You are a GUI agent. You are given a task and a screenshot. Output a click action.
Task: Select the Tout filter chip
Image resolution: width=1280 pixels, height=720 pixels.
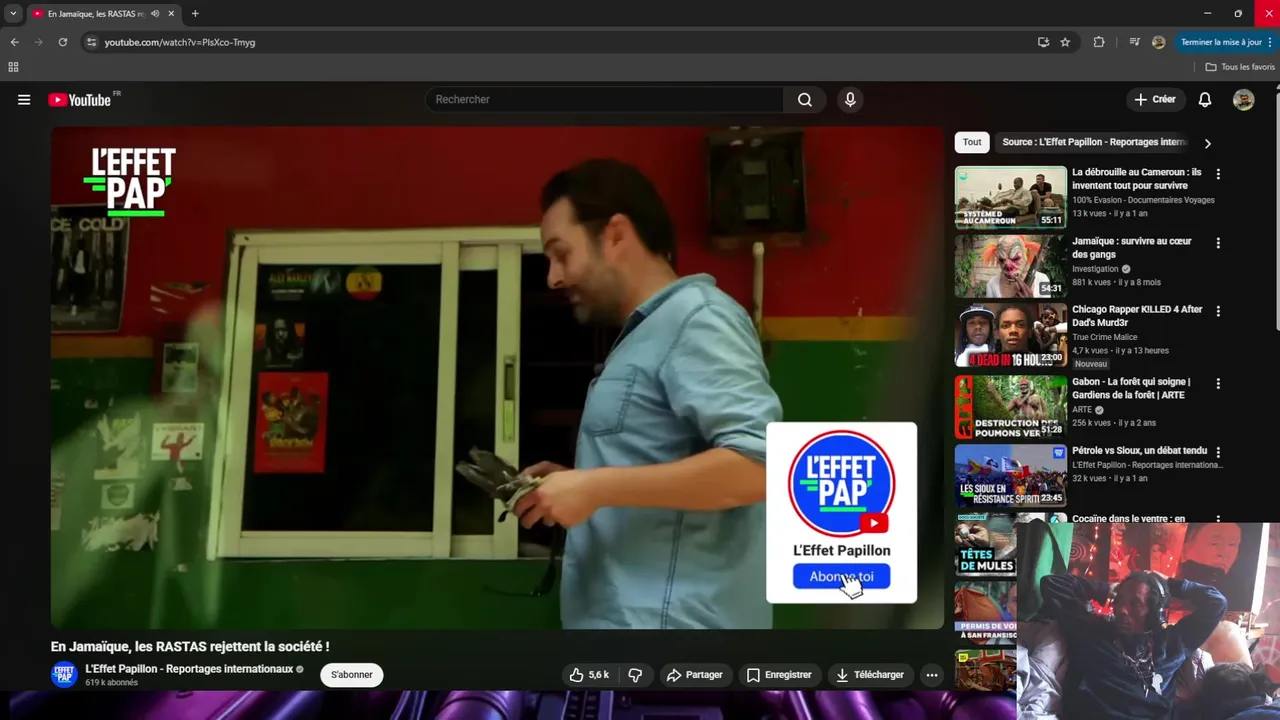point(972,142)
